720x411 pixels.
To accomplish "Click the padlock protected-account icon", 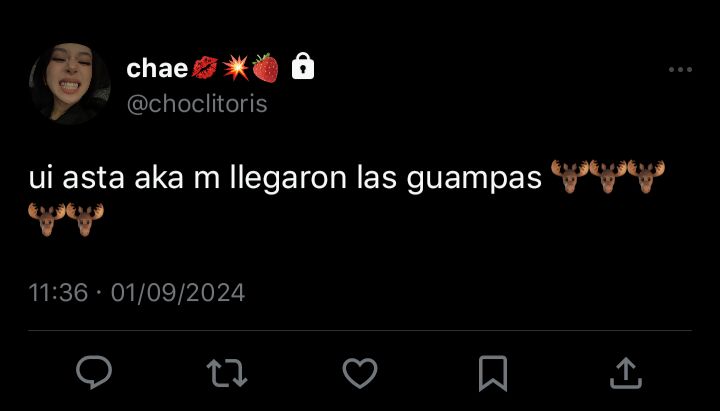I will 303,67.
